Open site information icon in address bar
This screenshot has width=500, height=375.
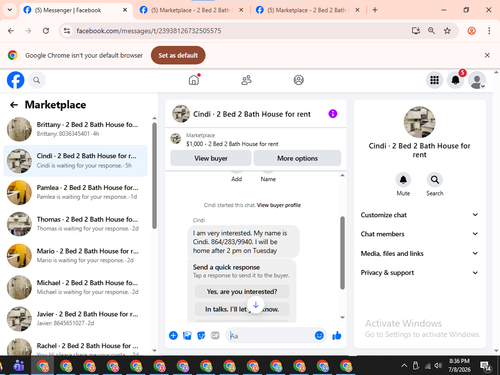[67, 31]
